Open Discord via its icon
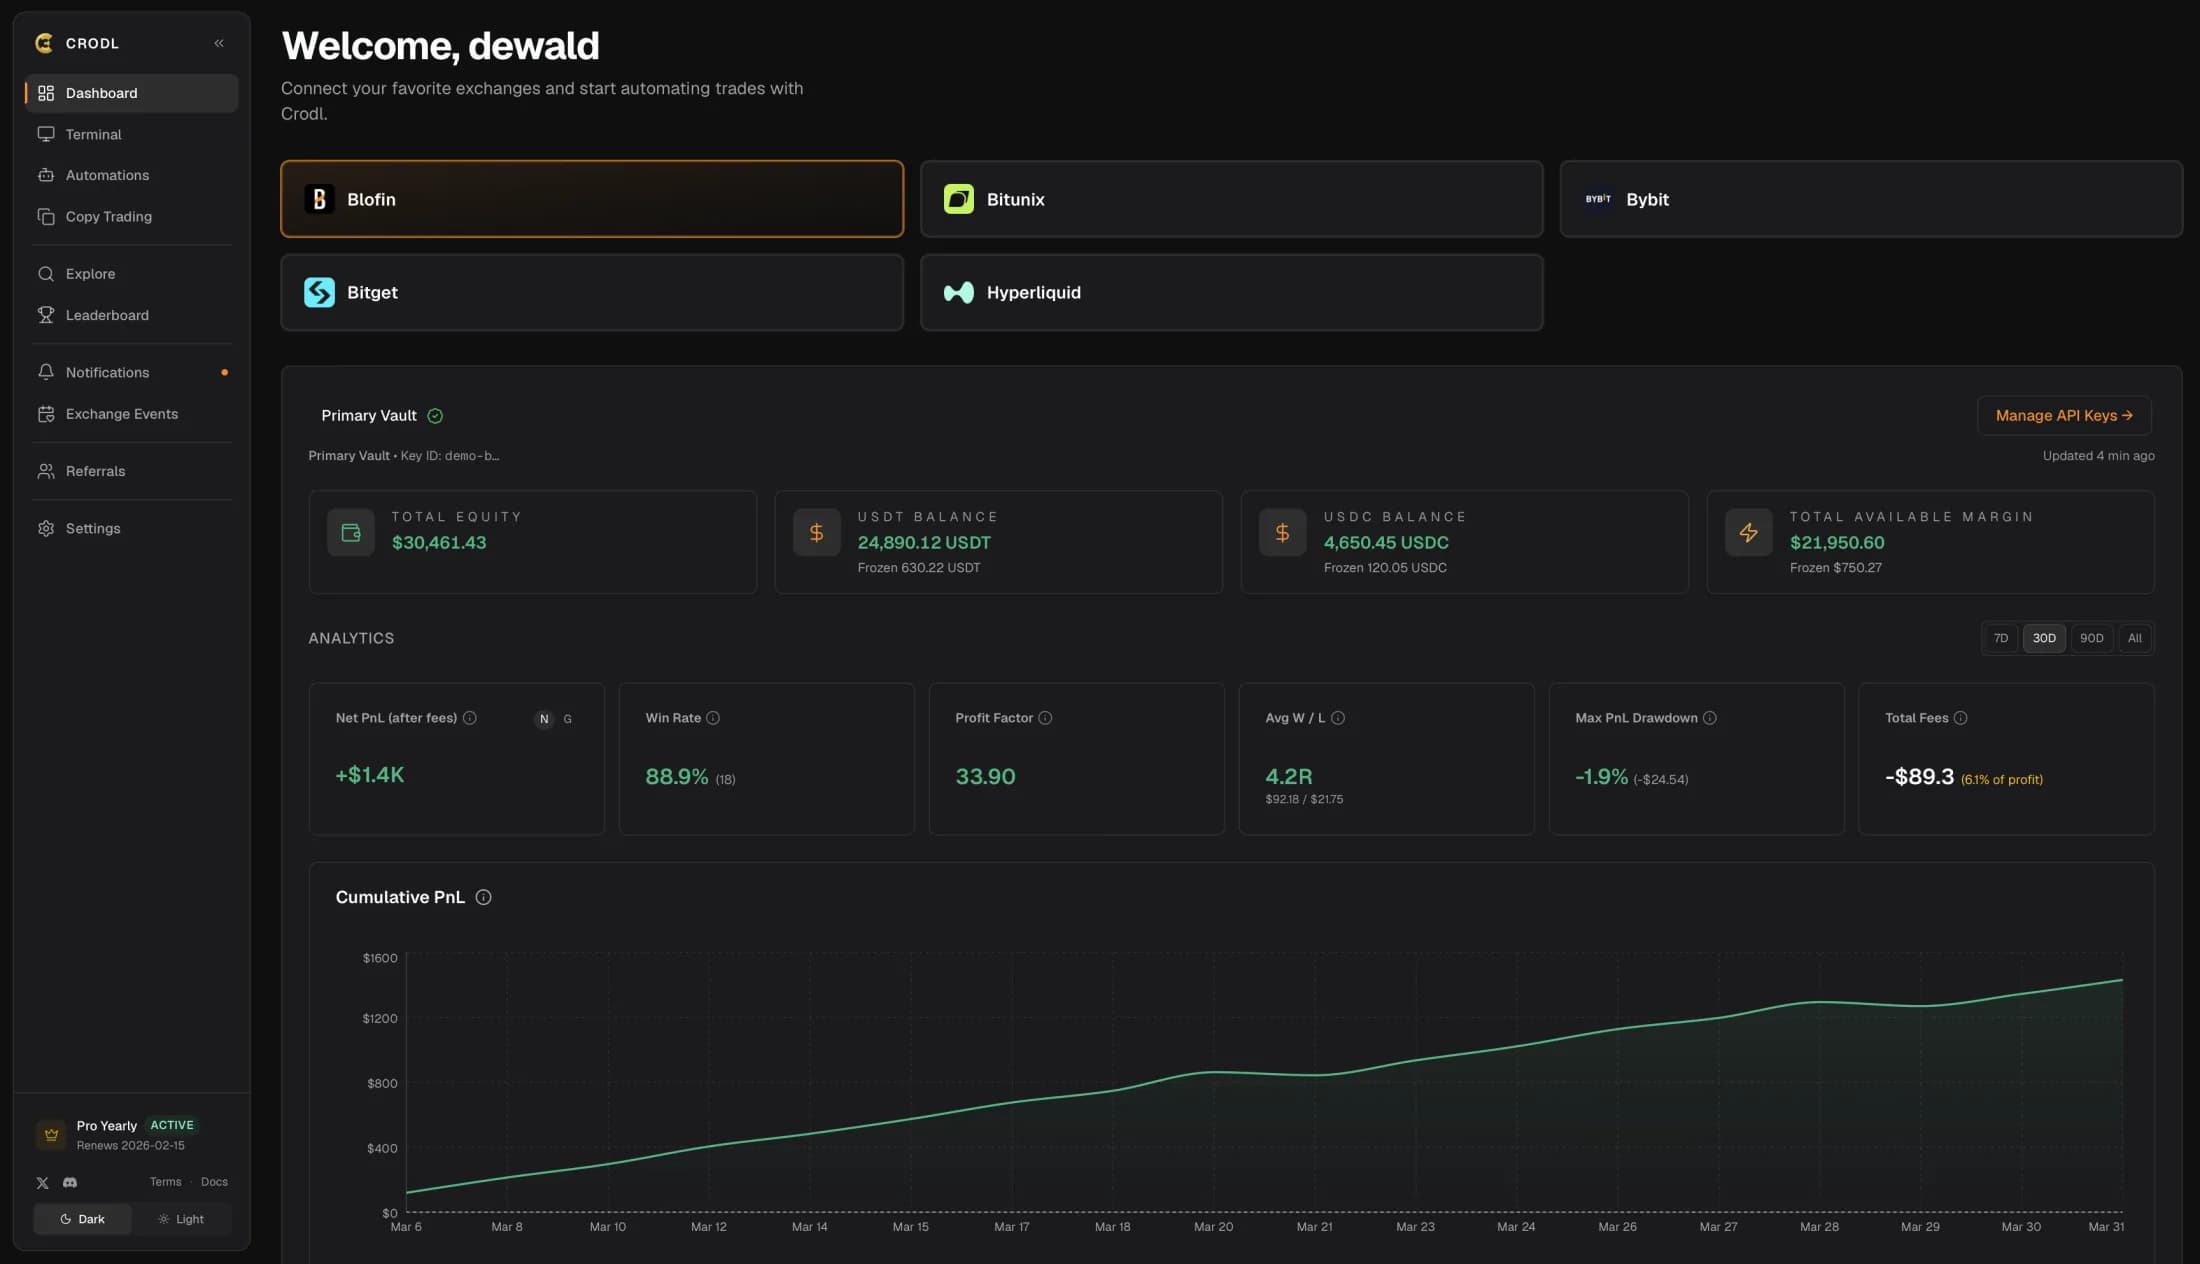The height and width of the screenshot is (1264, 2200). (70, 1182)
